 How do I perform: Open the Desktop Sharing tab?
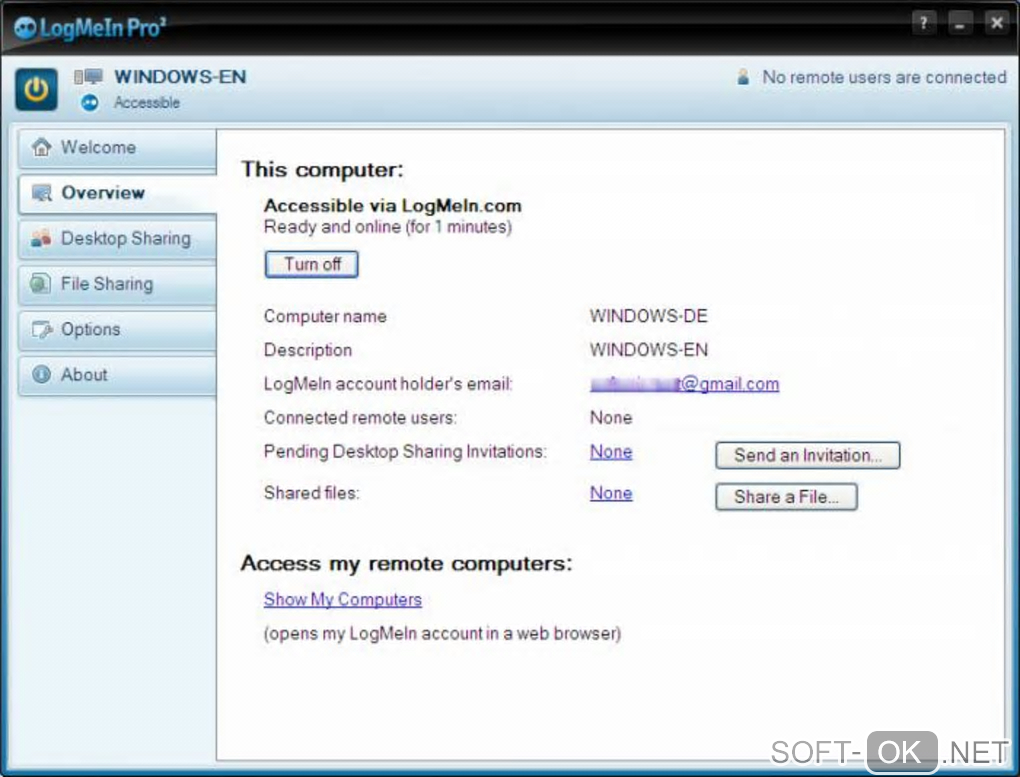coord(117,239)
